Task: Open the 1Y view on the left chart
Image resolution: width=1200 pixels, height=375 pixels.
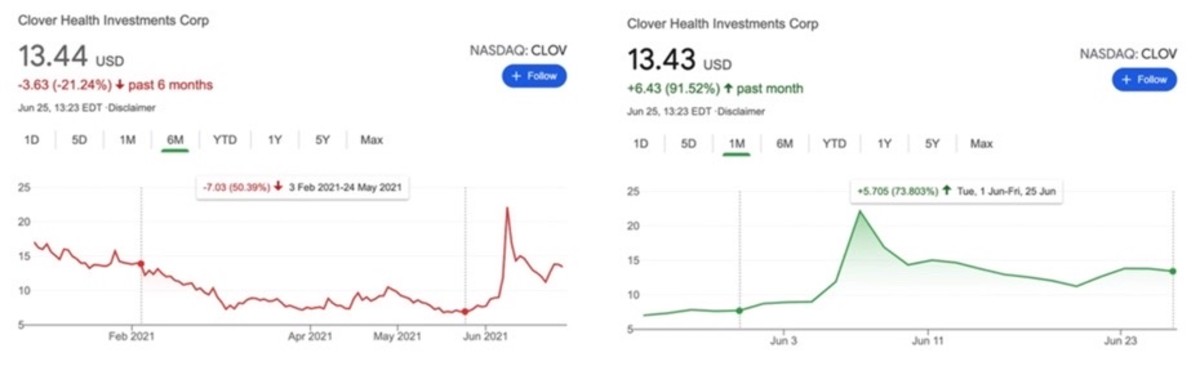Action: coord(274,140)
